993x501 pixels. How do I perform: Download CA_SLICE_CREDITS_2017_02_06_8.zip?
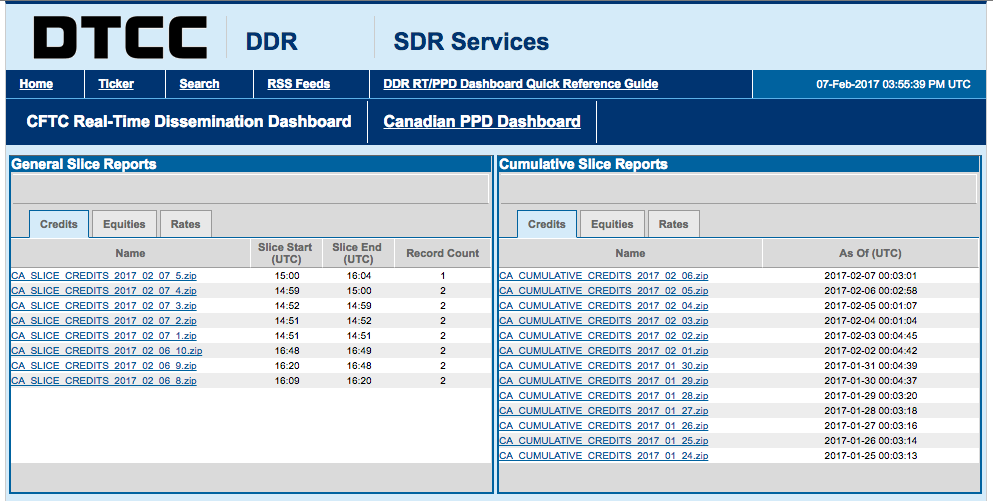coord(104,381)
